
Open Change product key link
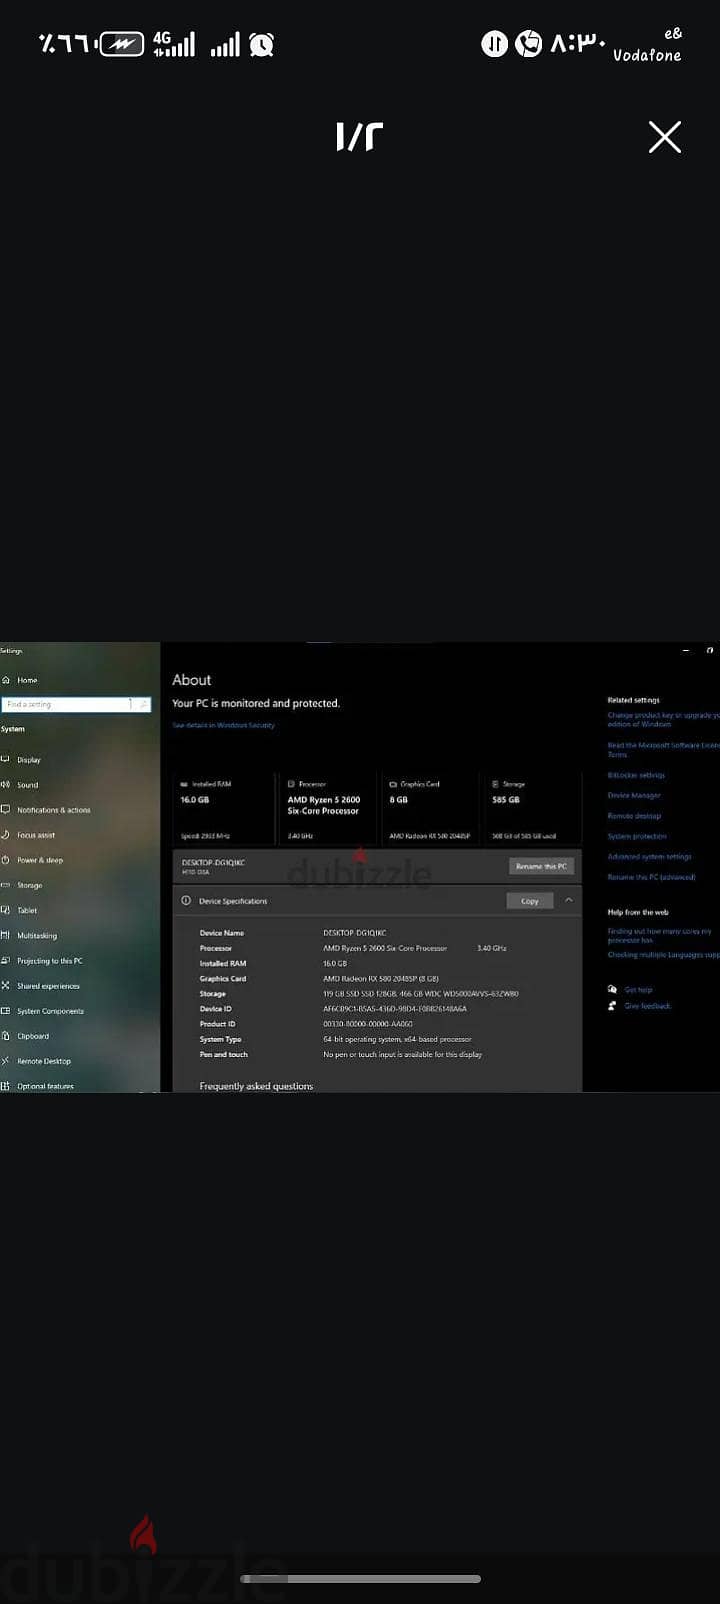663,720
